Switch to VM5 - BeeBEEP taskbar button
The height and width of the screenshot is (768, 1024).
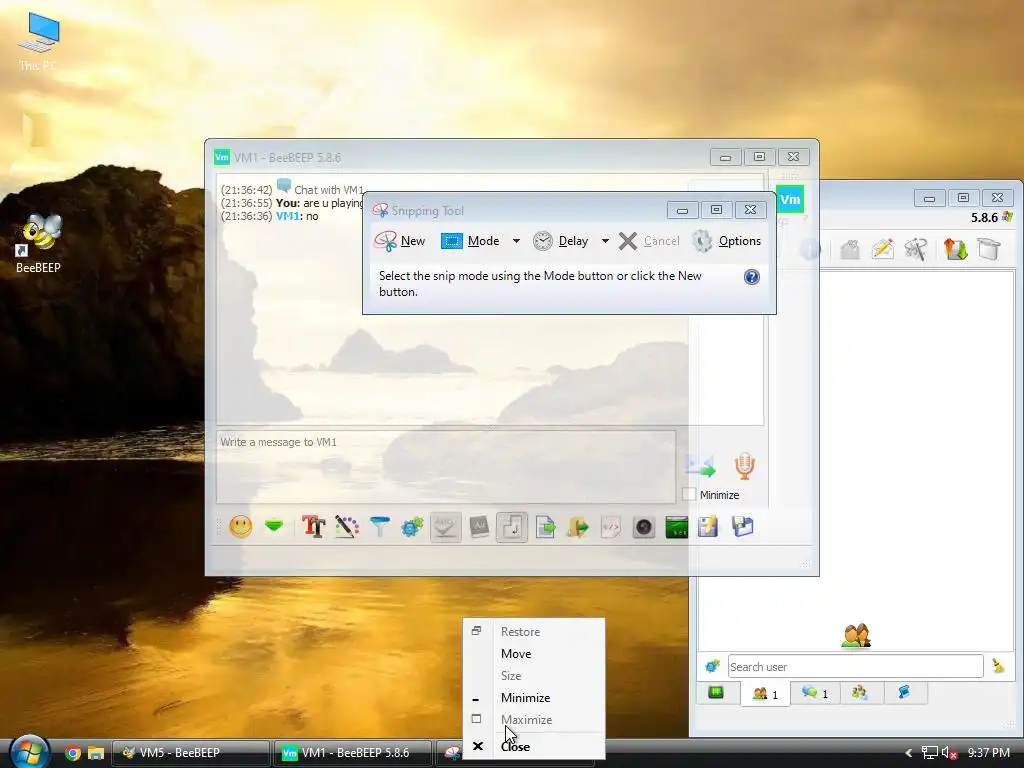tap(191, 753)
